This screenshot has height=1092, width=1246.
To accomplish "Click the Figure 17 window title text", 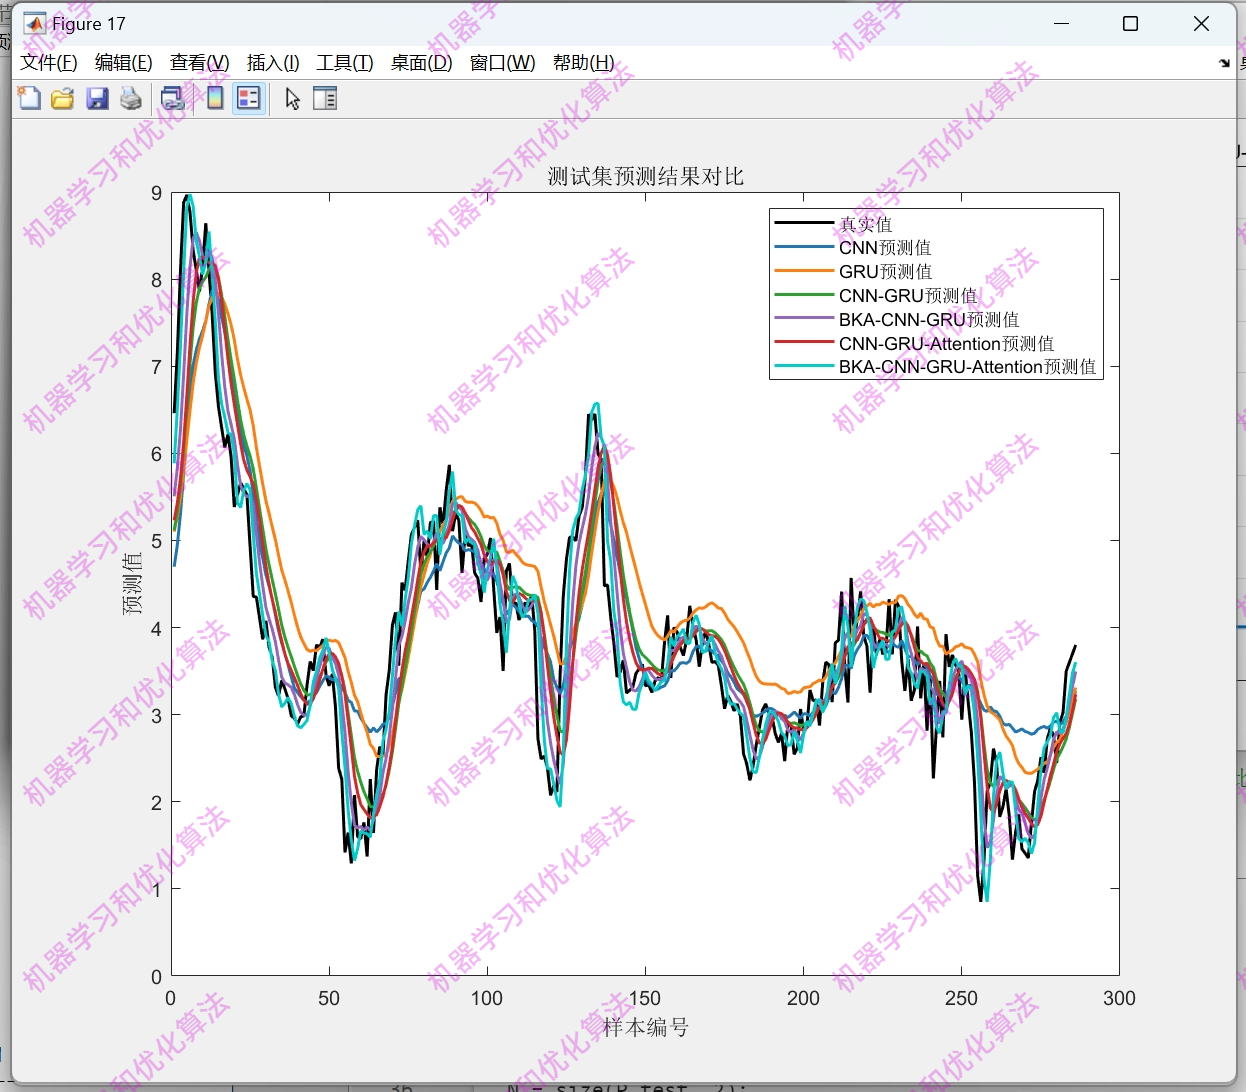I will point(89,24).
